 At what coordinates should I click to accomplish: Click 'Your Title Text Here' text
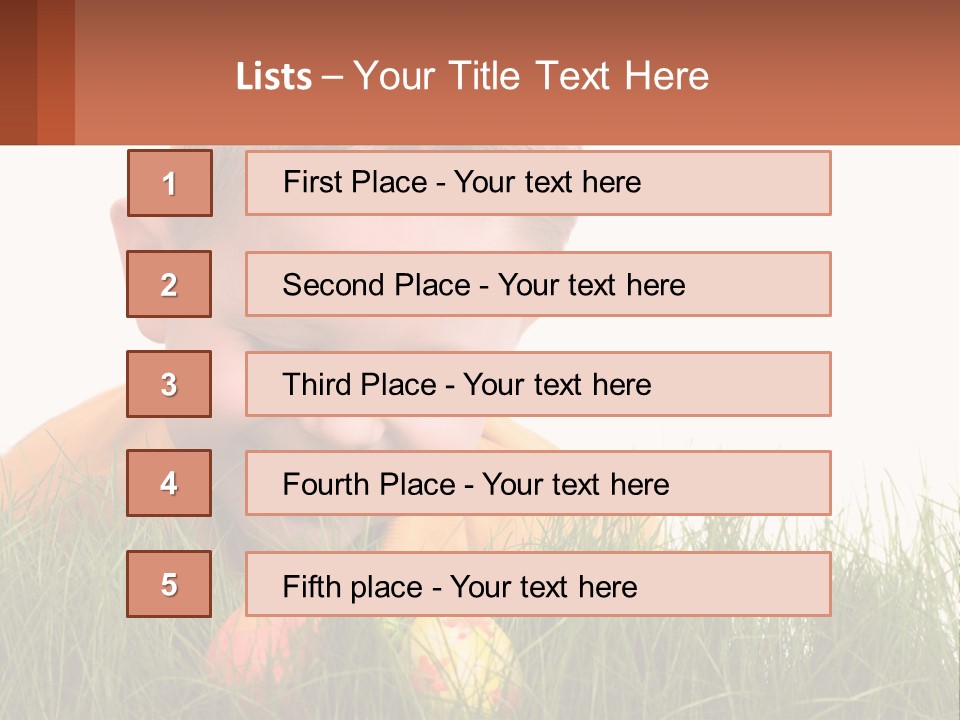pyautogui.click(x=531, y=76)
